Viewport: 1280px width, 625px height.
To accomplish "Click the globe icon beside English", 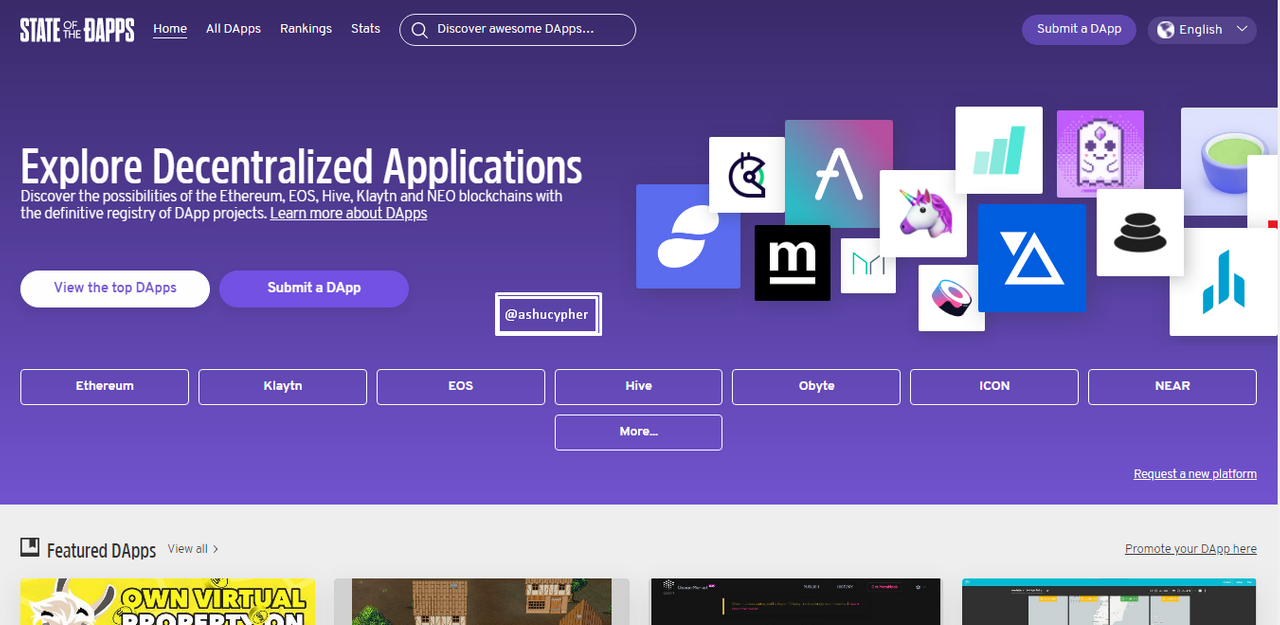I will click(x=1165, y=29).
